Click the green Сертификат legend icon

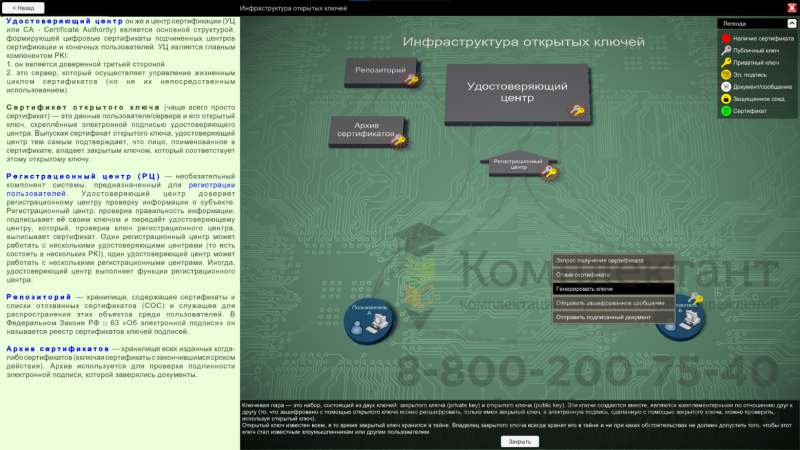(726, 111)
